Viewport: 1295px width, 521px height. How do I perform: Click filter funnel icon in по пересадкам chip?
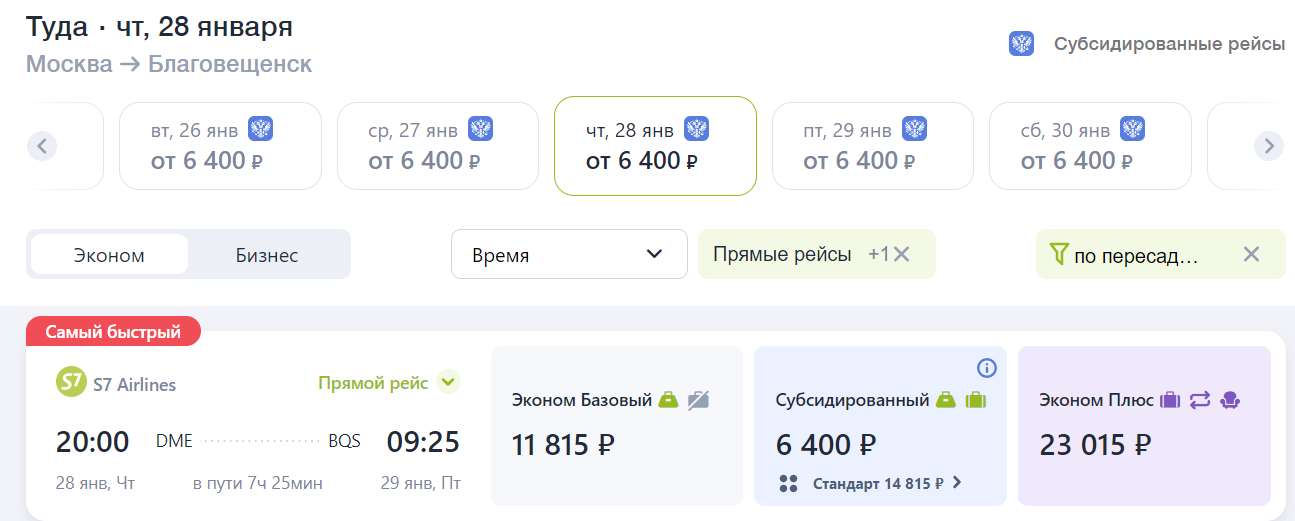tap(1060, 255)
